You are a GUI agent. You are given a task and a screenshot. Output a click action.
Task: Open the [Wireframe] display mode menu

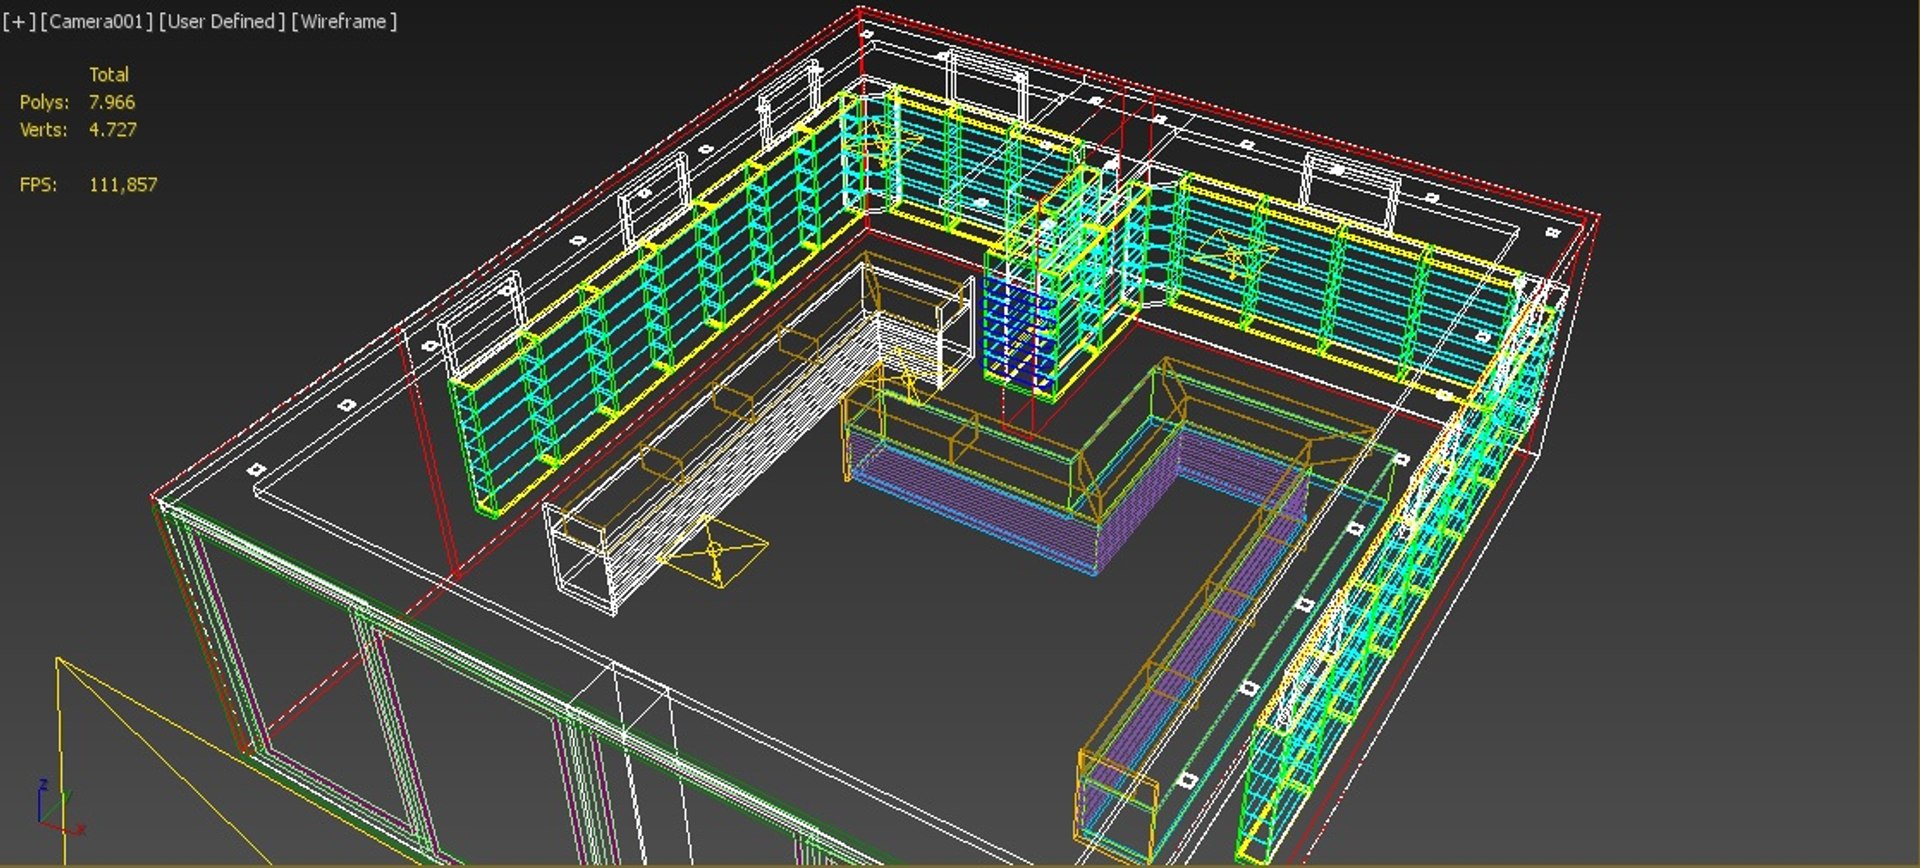pos(344,21)
